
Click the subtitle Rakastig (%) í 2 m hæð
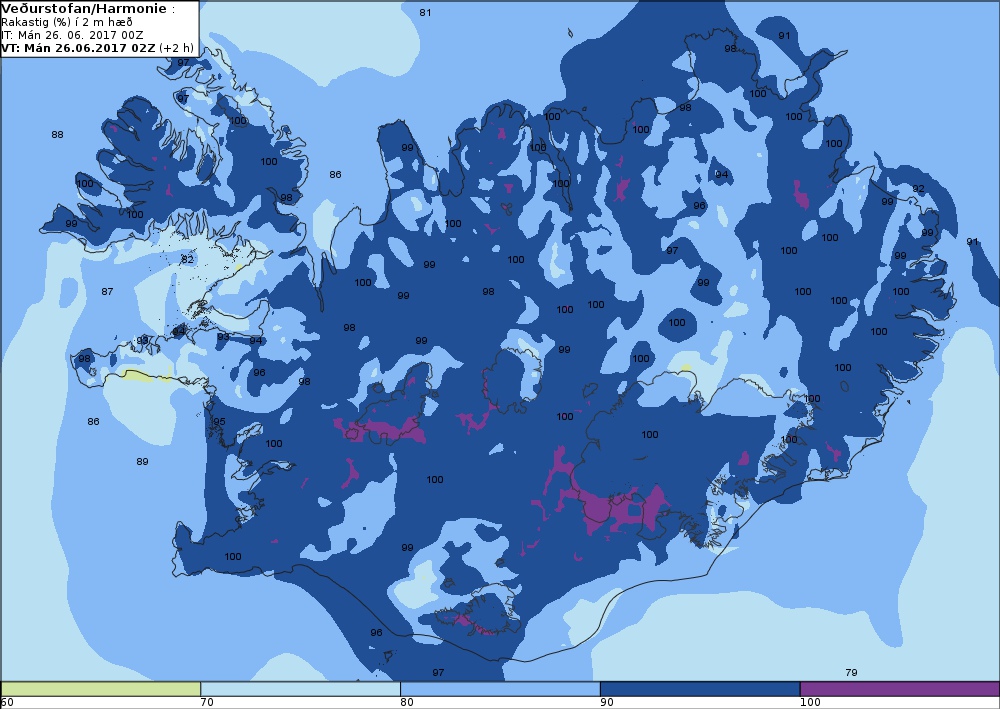tap(67, 22)
